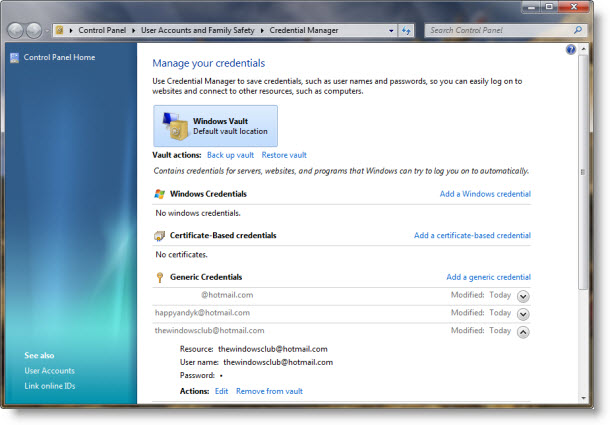The image size is (610, 425).
Task: Select thewindowsclub@hotmail.com credential row title
Action: 209,331
